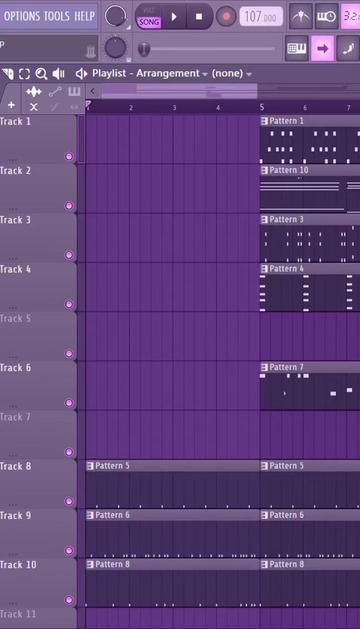This screenshot has height=629, width=360.
Task: Toggle auto-scrolling arrow button
Action: (x=322, y=49)
